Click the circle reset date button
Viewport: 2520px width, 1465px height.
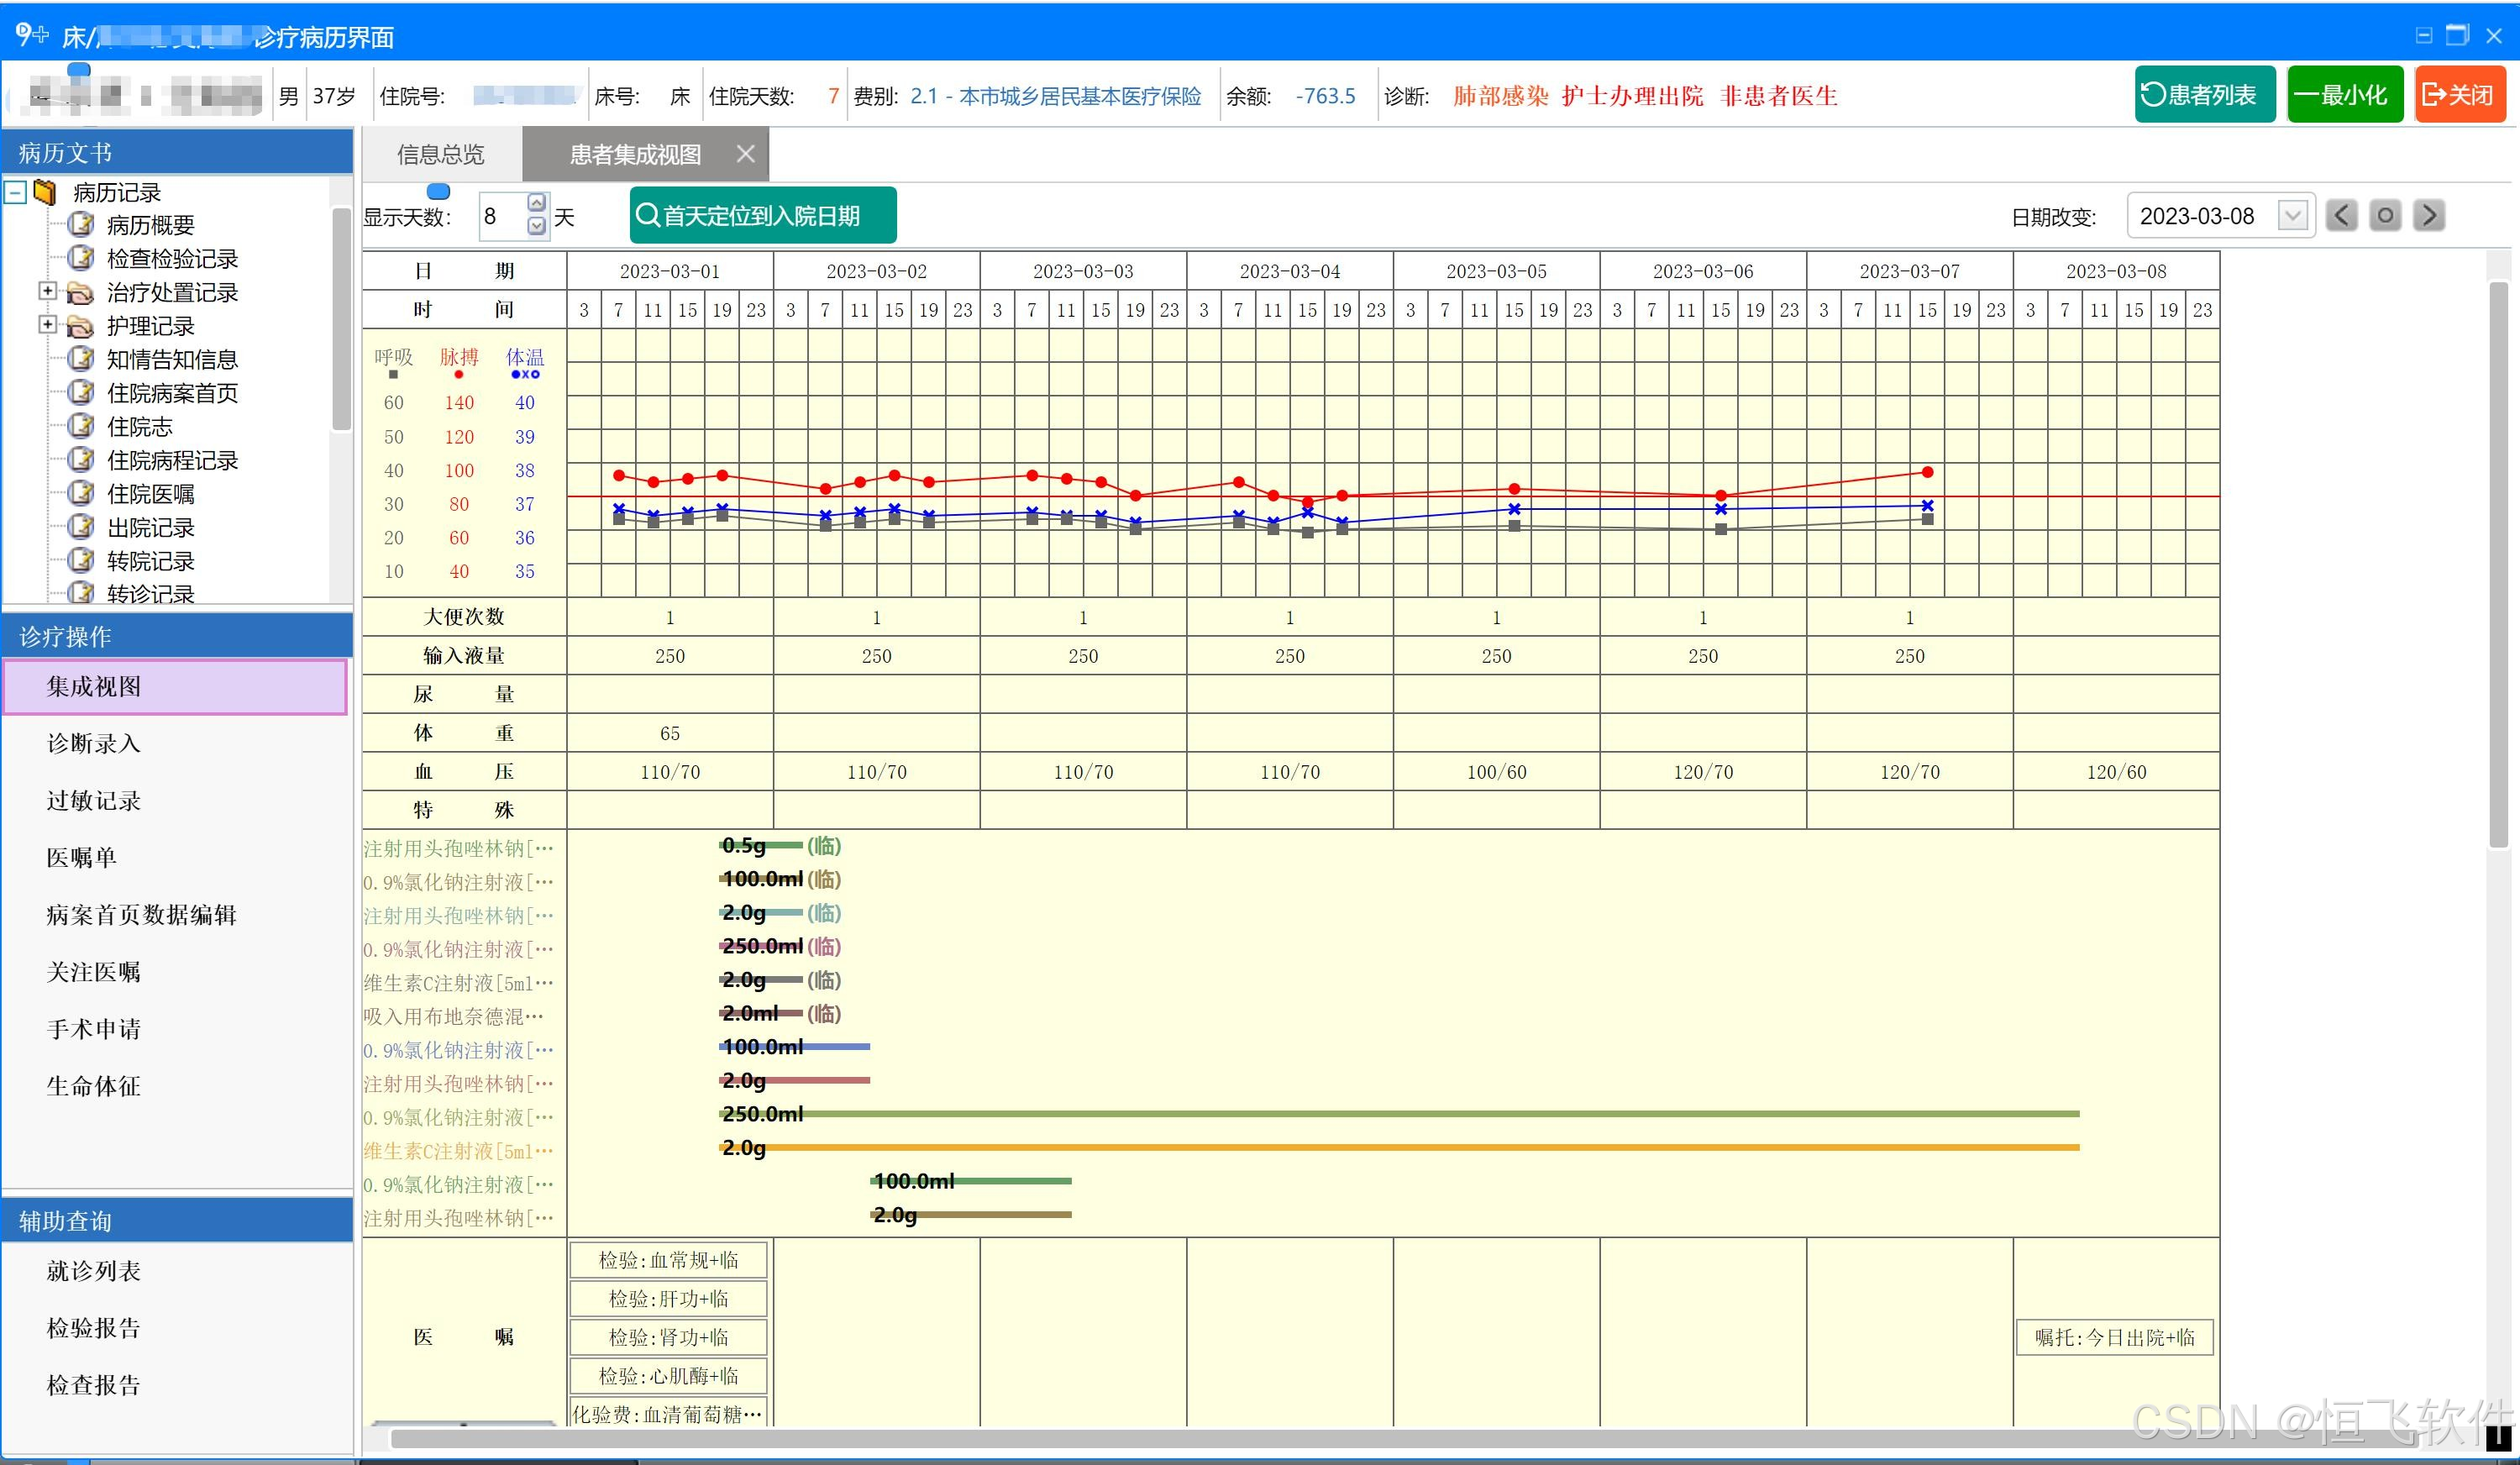point(2385,216)
